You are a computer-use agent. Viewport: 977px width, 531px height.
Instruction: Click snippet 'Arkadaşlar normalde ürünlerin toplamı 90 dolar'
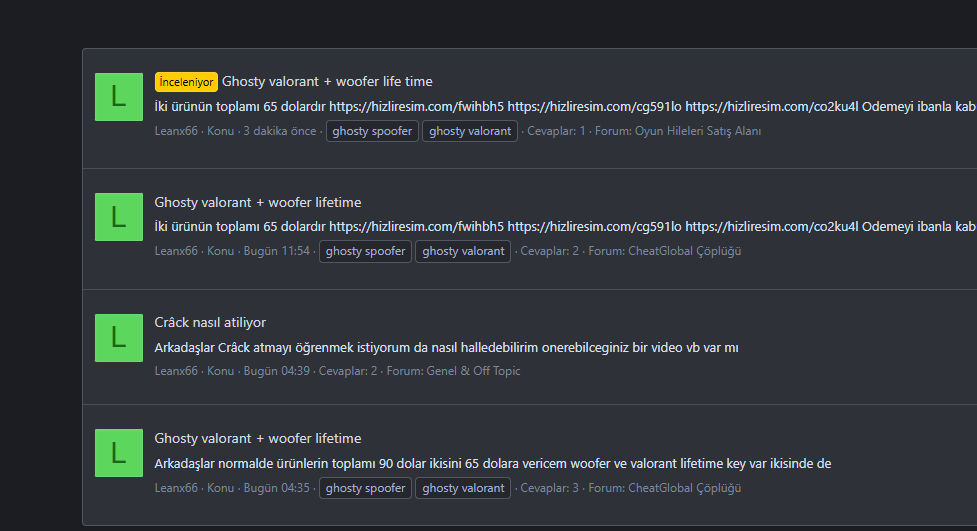(492, 464)
